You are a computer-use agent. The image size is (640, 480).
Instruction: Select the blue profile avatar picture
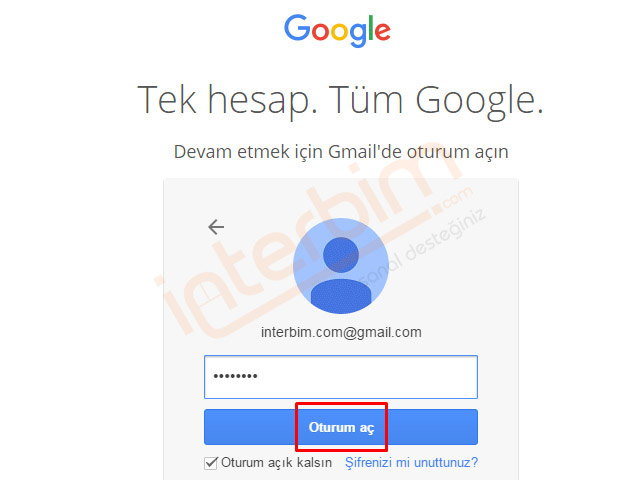341,266
